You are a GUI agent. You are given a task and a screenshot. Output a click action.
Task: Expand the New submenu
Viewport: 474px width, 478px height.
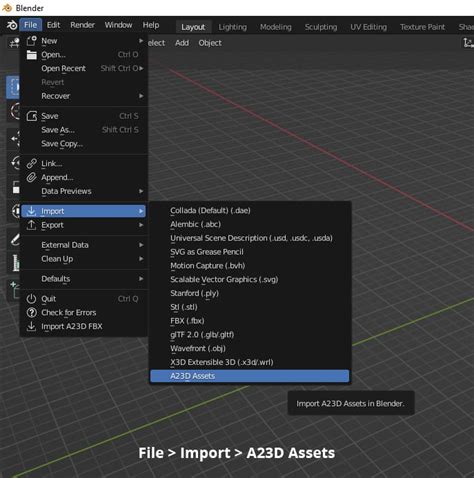(84, 41)
